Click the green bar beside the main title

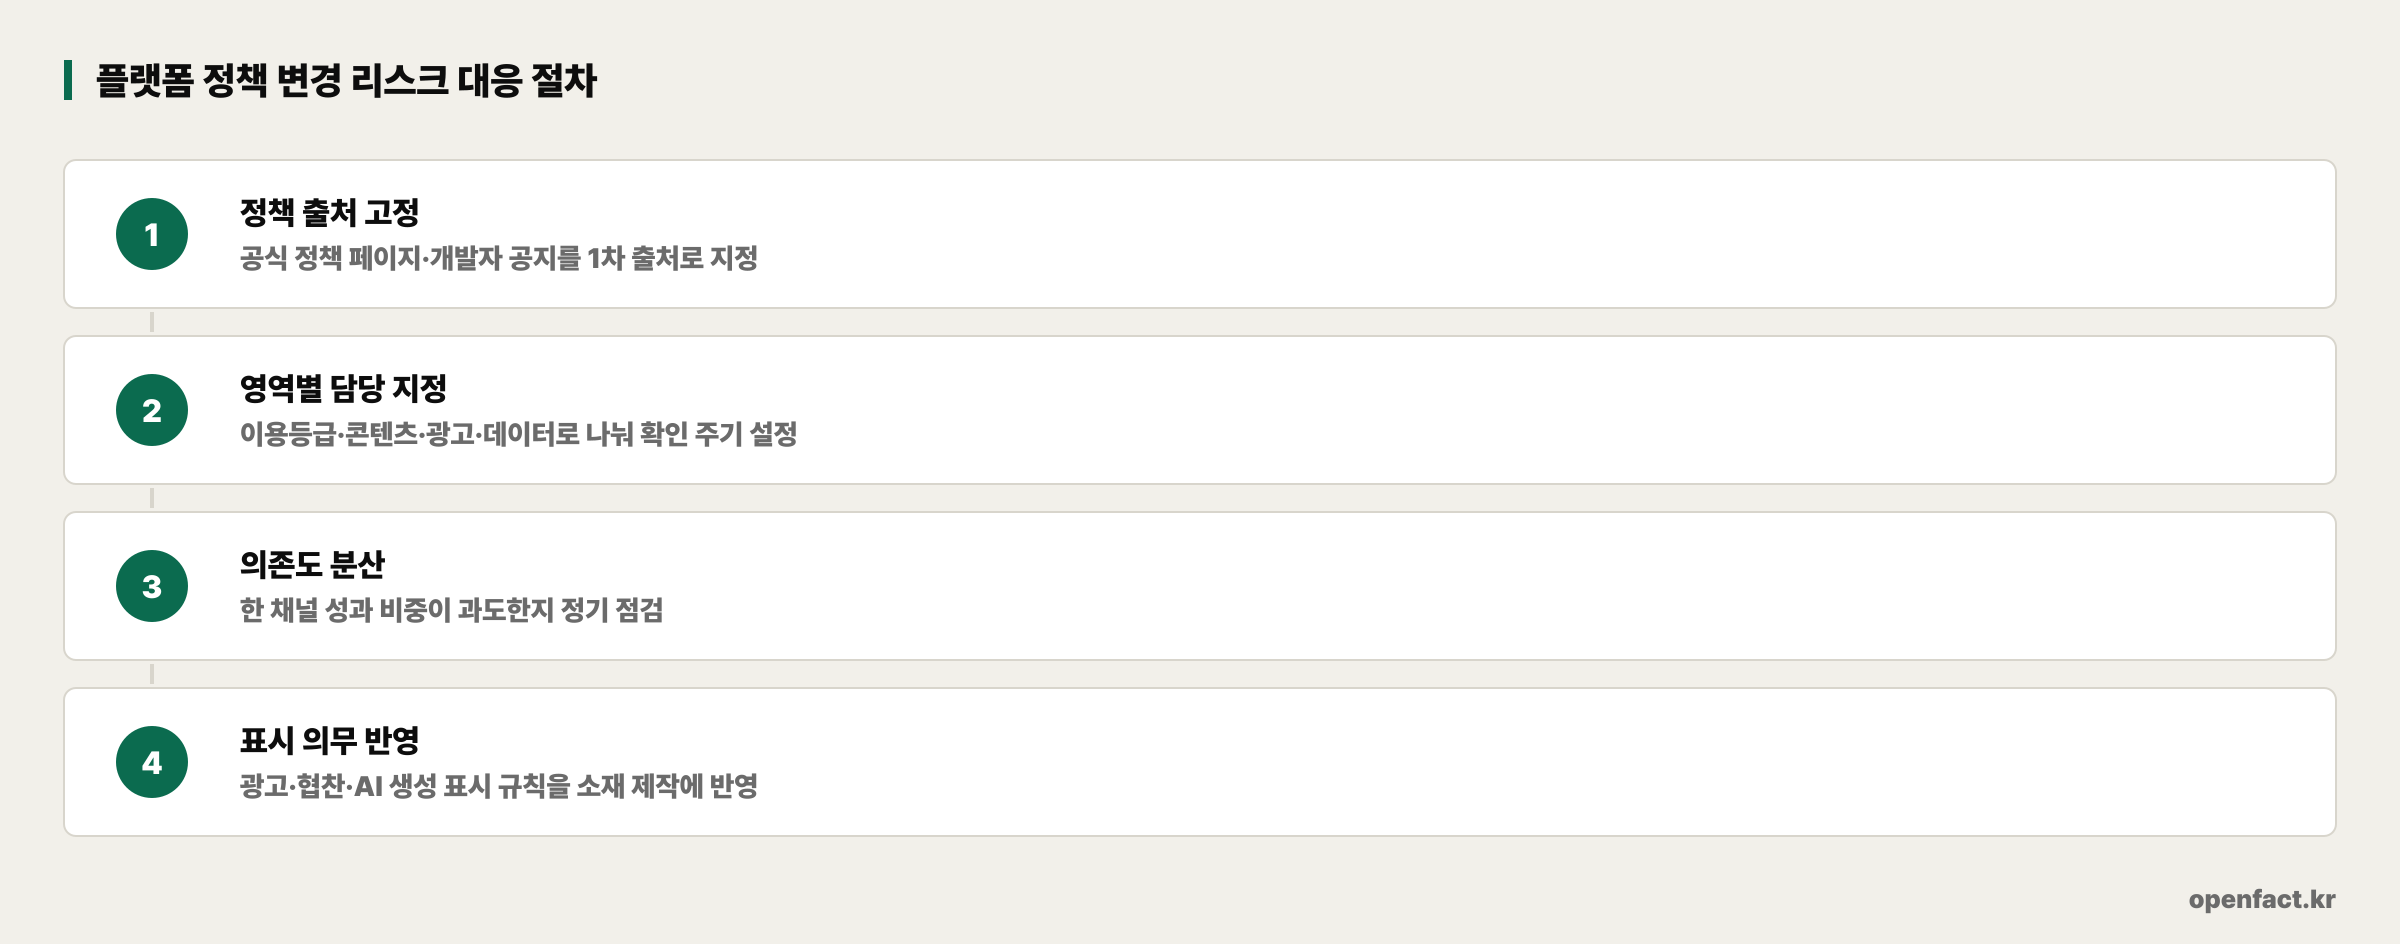[68, 80]
